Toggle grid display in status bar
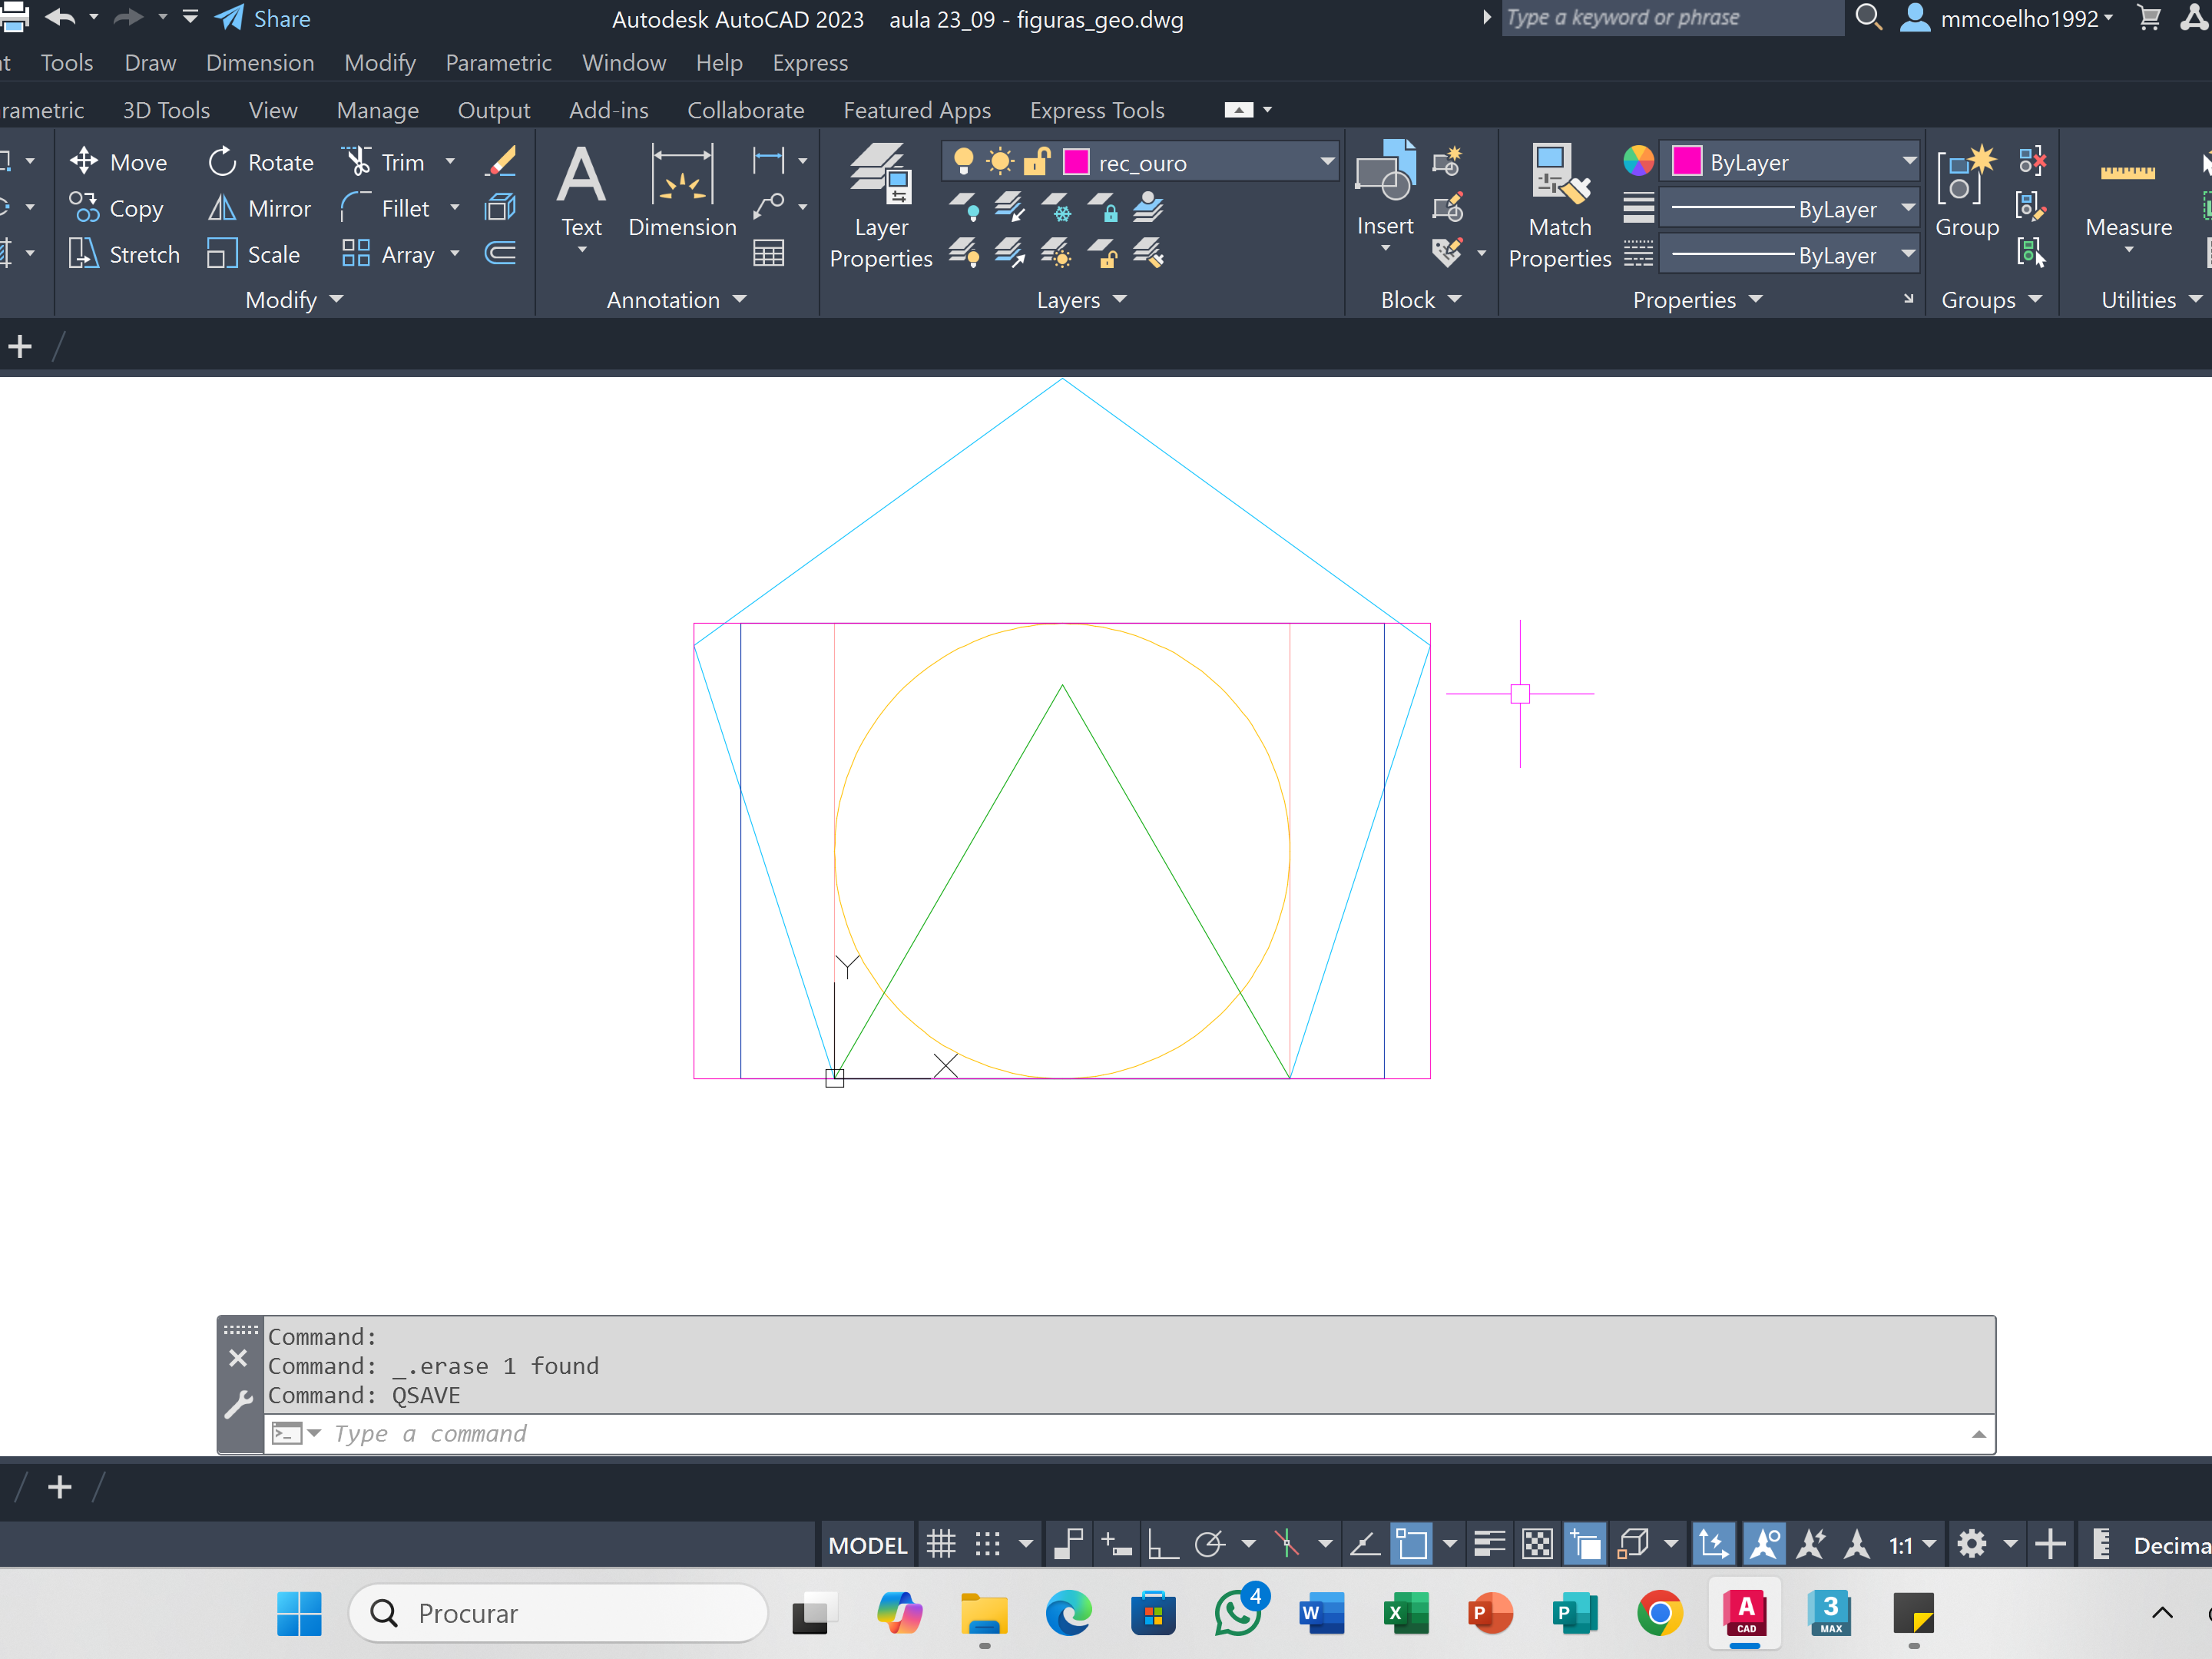 click(940, 1545)
